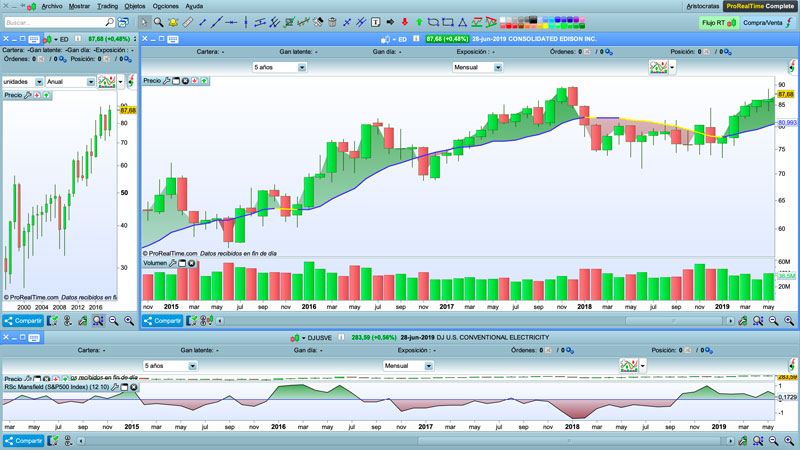The image size is (800, 450).
Task: Click main chart horizontal scrollbar thumb
Action: 673,320
